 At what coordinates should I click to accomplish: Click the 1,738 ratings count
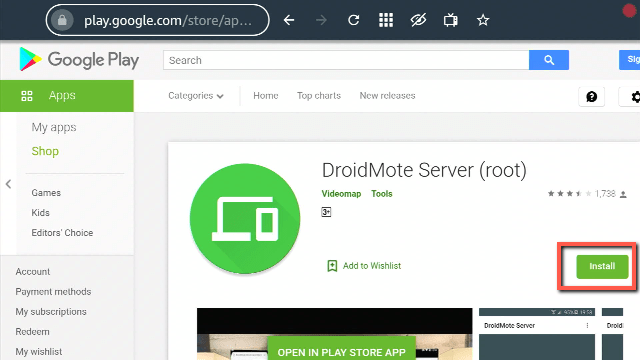point(605,193)
